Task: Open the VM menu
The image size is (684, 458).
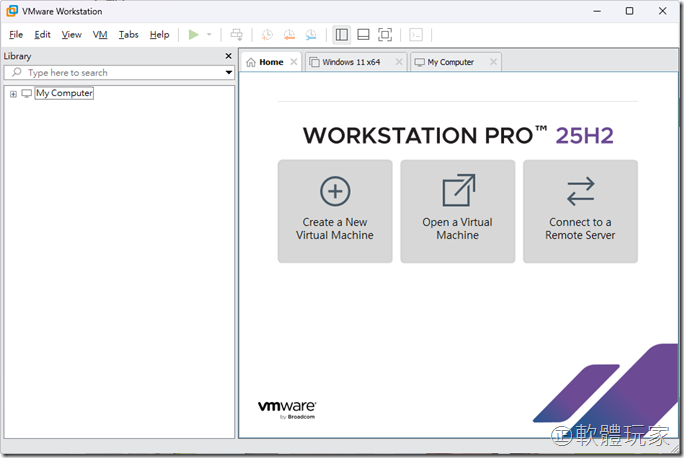Action: coord(100,34)
